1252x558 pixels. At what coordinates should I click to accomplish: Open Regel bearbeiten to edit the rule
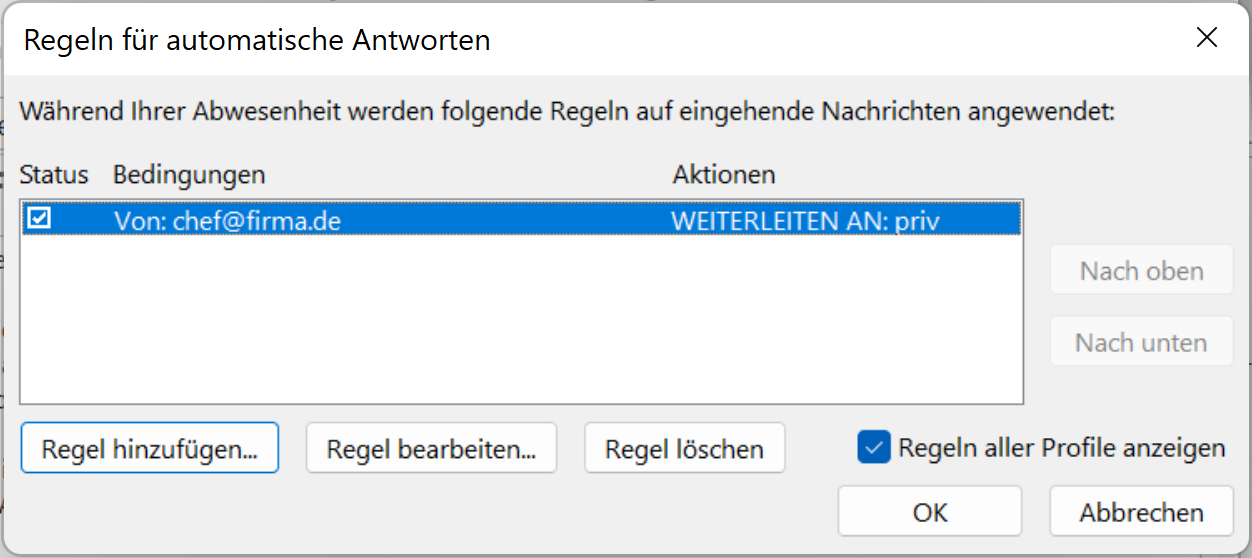[x=431, y=449]
